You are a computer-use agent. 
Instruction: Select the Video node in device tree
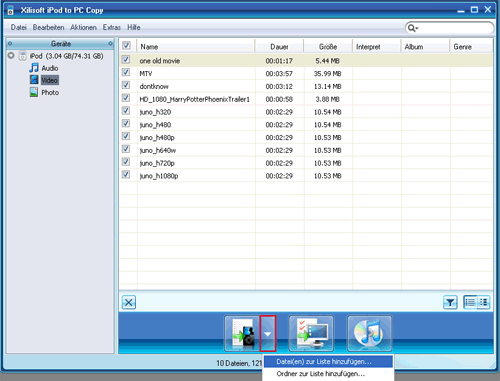(x=50, y=80)
